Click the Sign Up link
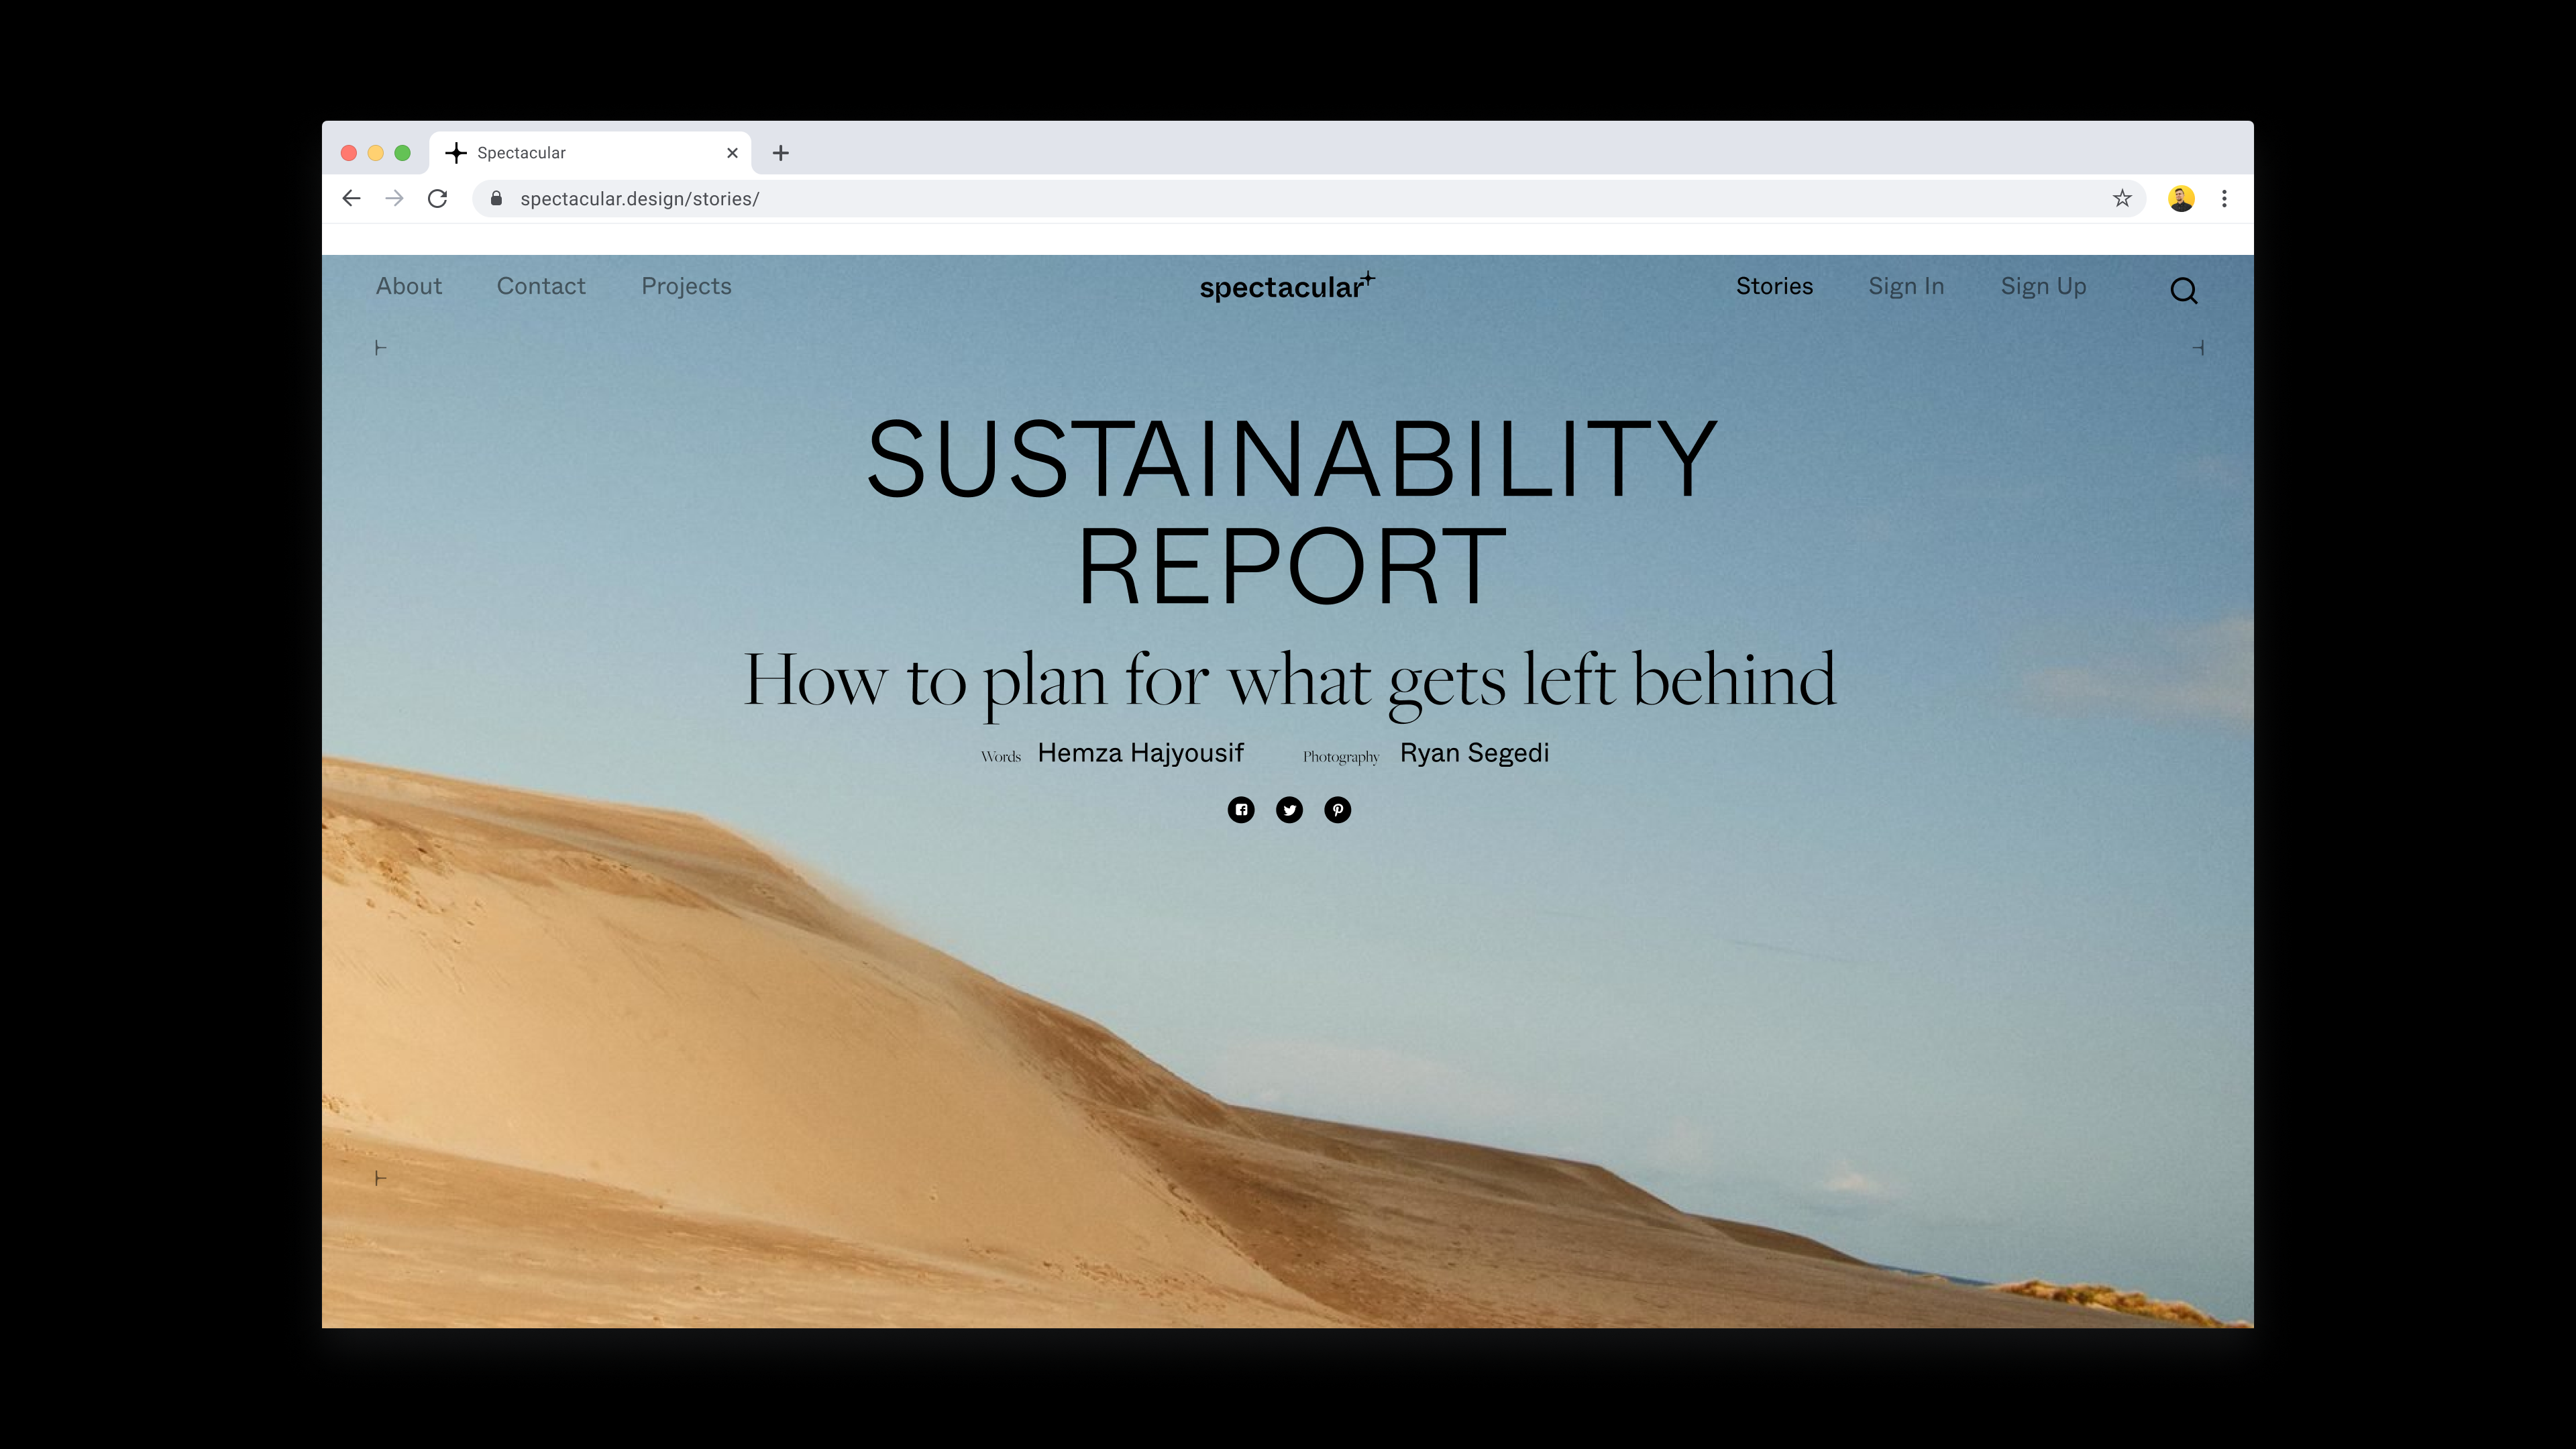The image size is (2576, 1449). click(x=2043, y=287)
